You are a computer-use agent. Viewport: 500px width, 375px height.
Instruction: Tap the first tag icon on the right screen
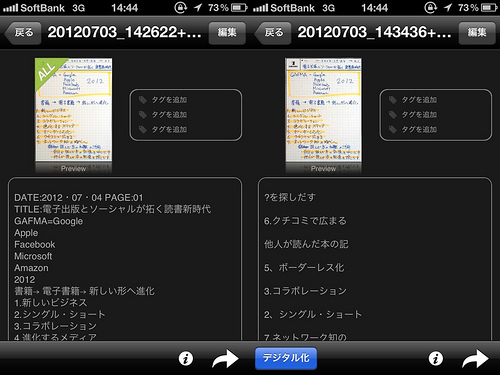point(393,100)
